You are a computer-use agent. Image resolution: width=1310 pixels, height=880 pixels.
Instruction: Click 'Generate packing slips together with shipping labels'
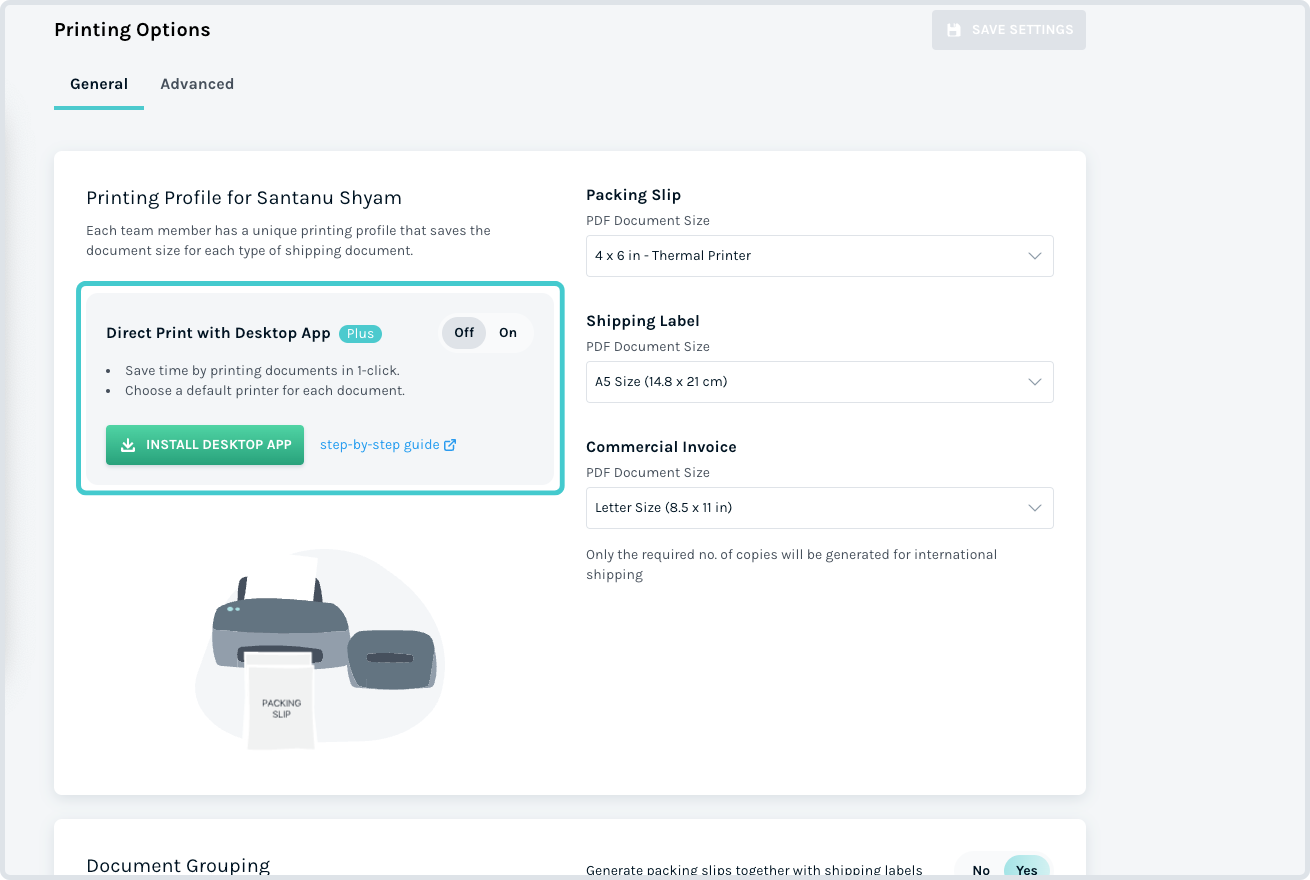pos(754,871)
